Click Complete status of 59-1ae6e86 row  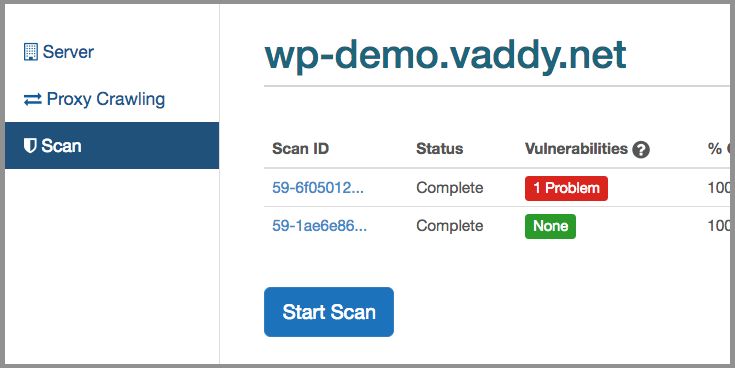point(450,225)
